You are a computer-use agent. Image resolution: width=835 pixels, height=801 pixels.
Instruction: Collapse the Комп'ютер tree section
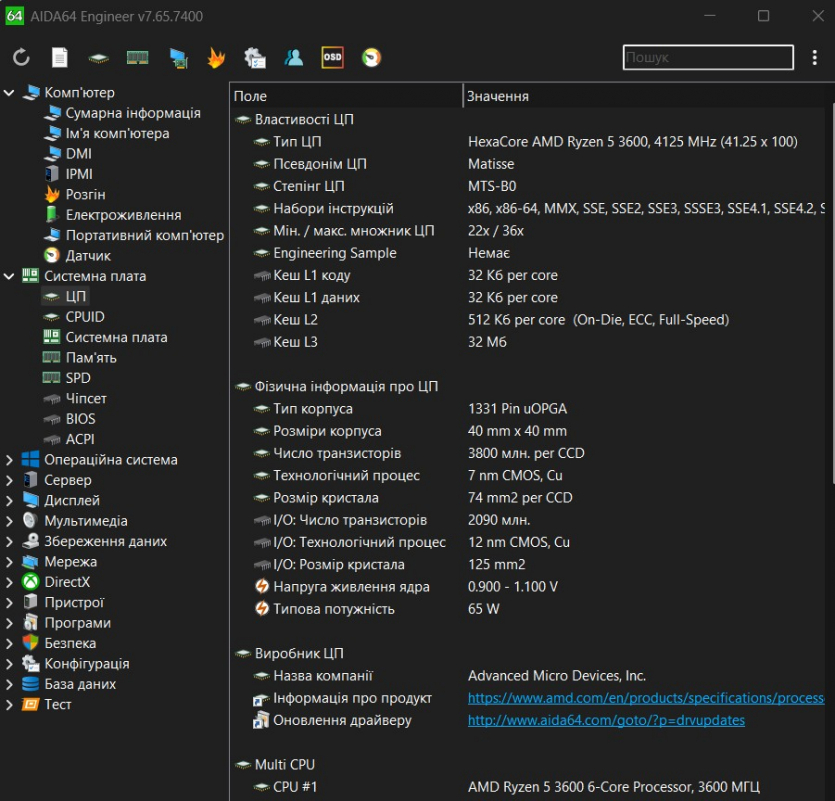click(10, 93)
